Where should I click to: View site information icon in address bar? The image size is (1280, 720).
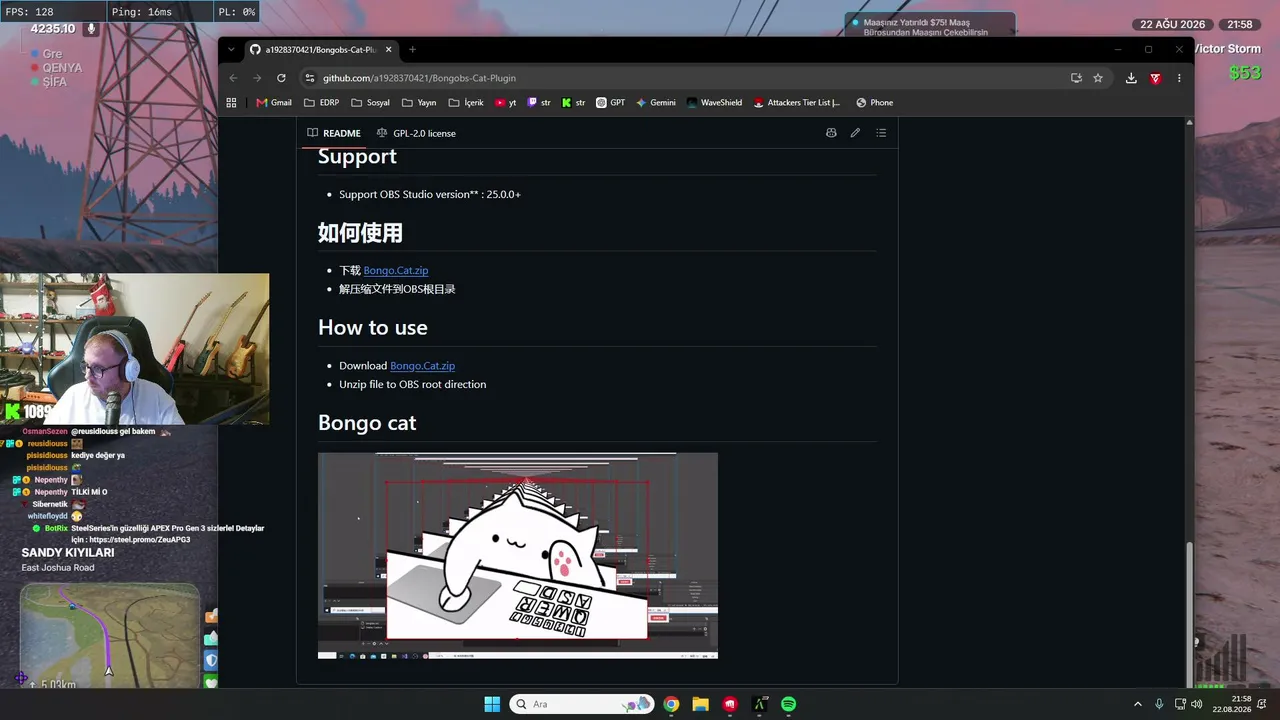click(310, 78)
